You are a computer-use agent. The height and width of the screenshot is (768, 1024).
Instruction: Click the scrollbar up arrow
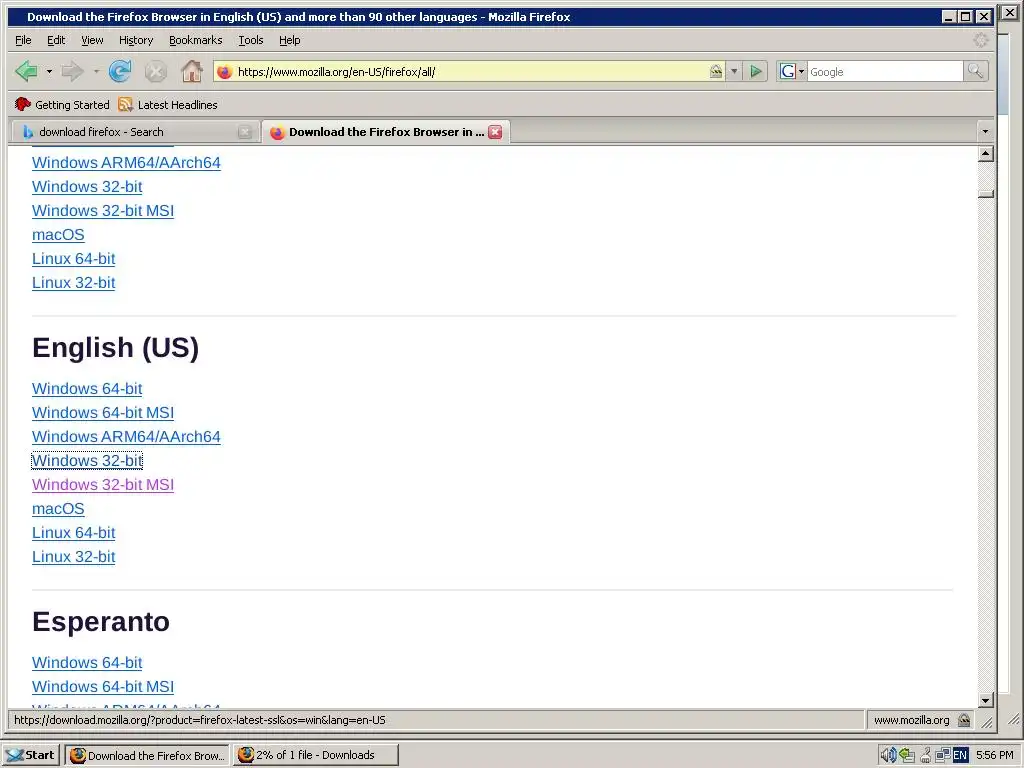pos(986,154)
